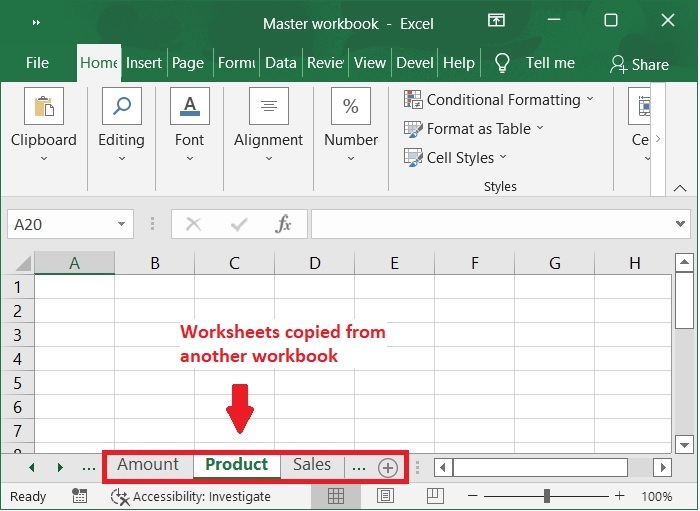Expand the Cell Styles dropdown arrow
Image resolution: width=700 pixels, height=511 pixels.
click(x=503, y=157)
